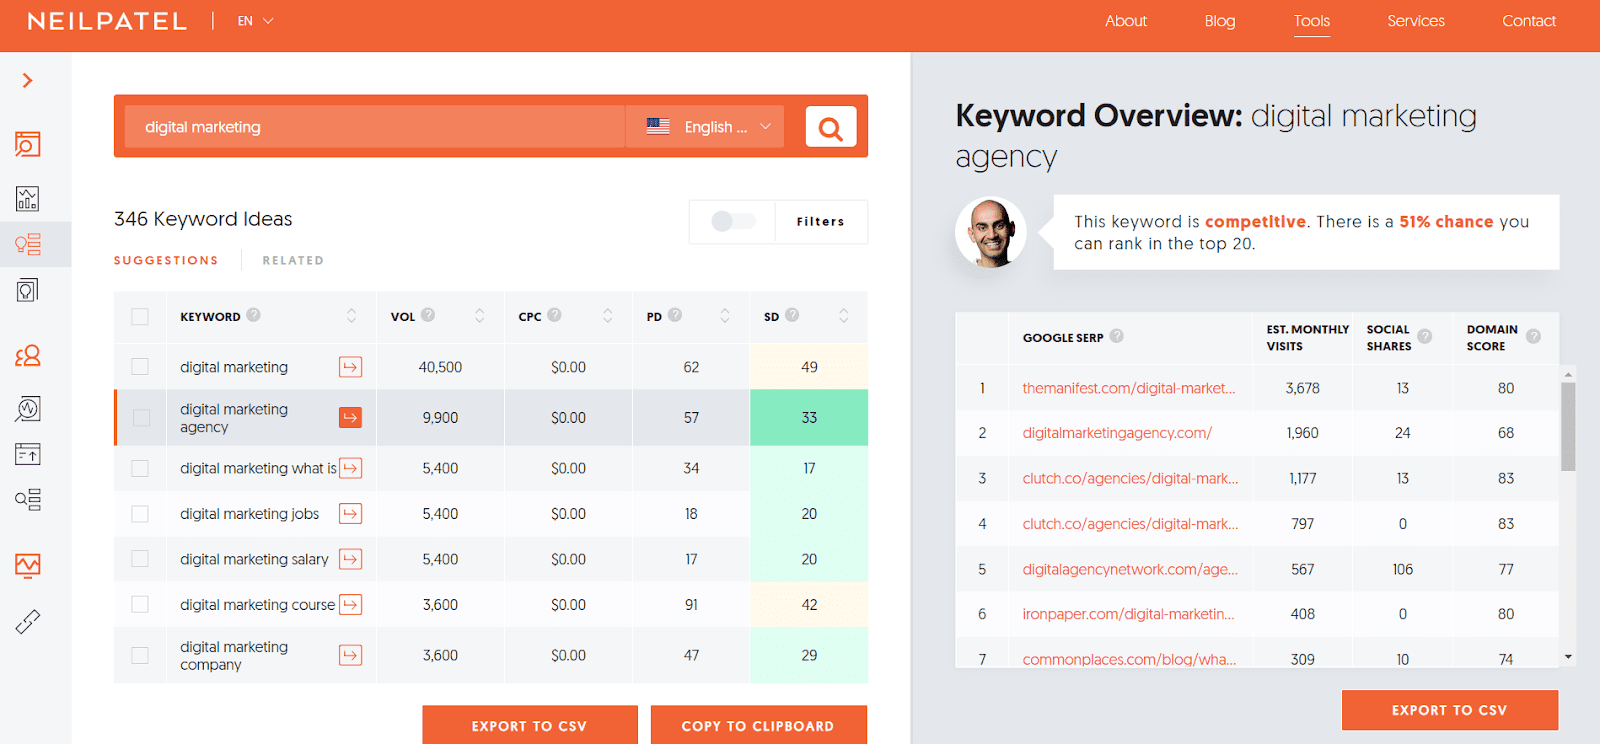
Task: Open the line chart sidebar icon near bottom
Action: (x=28, y=566)
